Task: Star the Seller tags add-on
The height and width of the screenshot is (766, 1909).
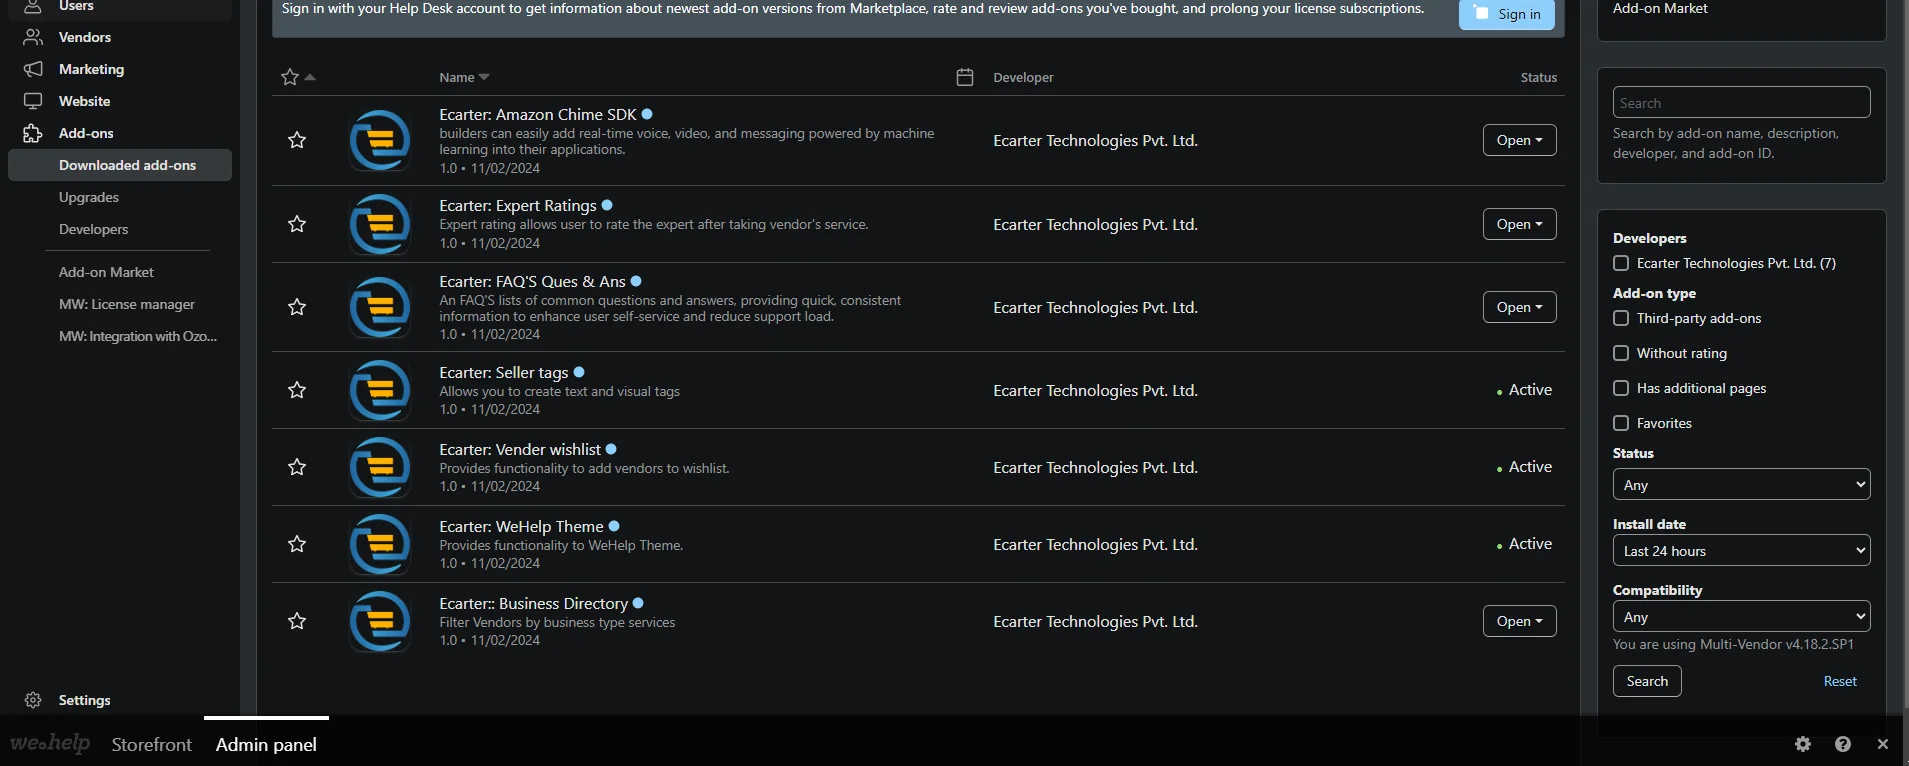Action: 297,390
